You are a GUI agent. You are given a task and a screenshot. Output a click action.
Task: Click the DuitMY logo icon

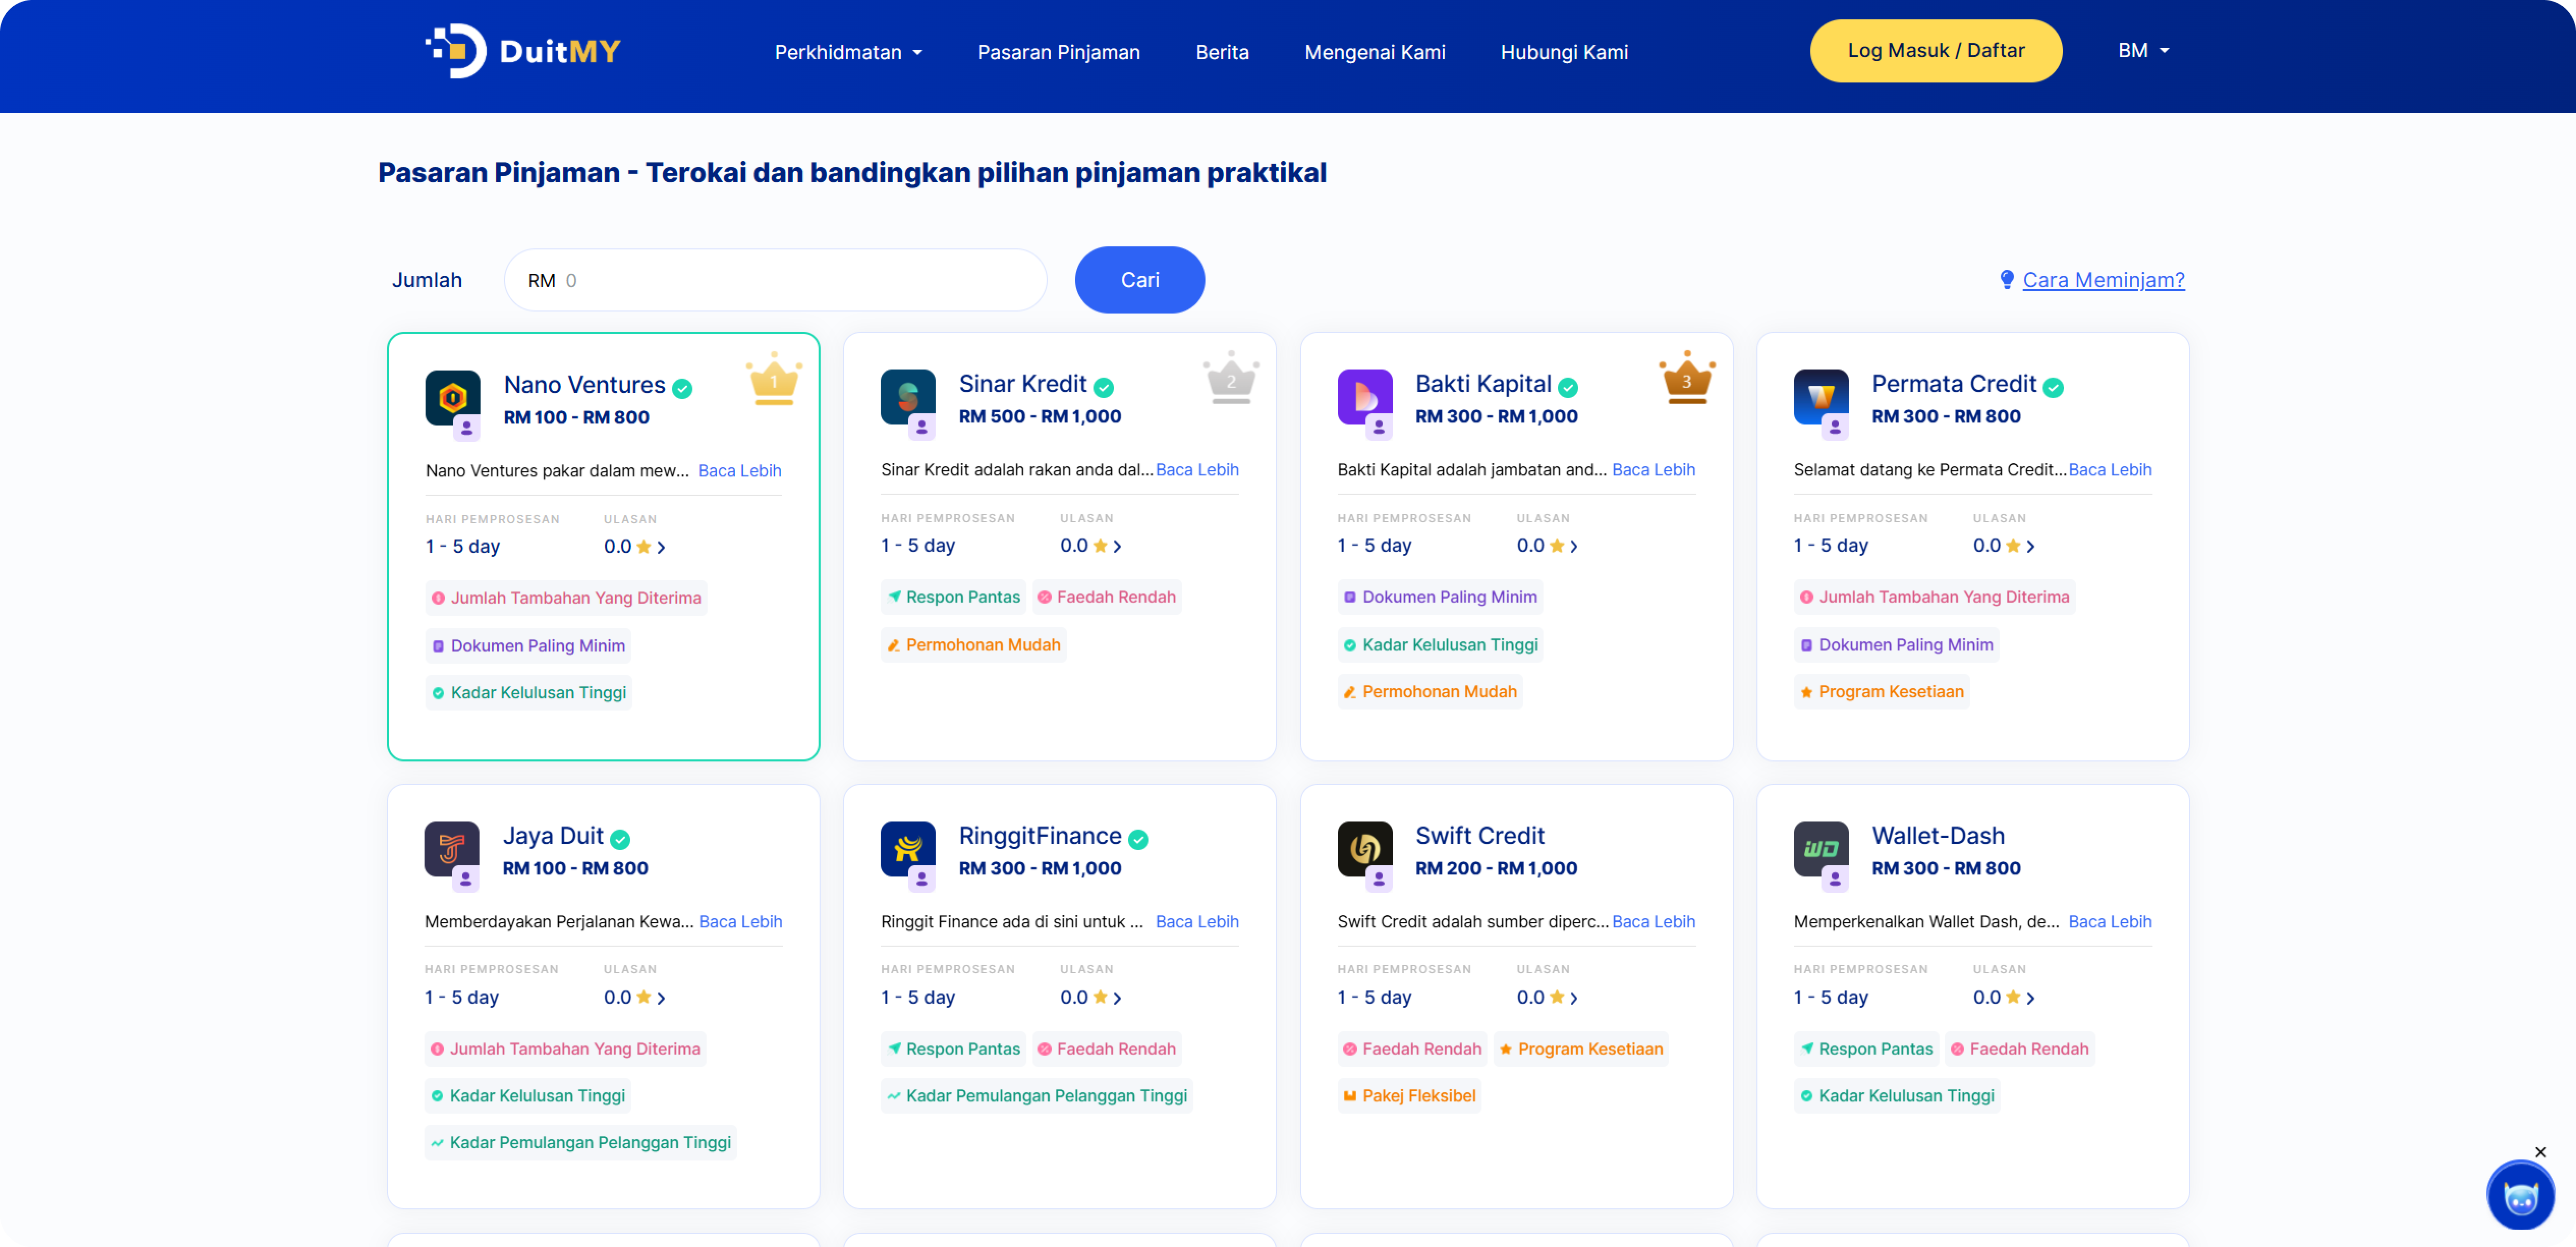(x=456, y=51)
